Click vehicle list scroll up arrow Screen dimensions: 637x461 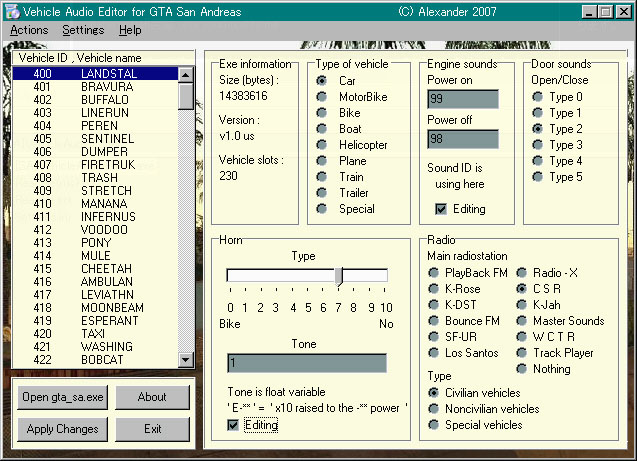186,75
